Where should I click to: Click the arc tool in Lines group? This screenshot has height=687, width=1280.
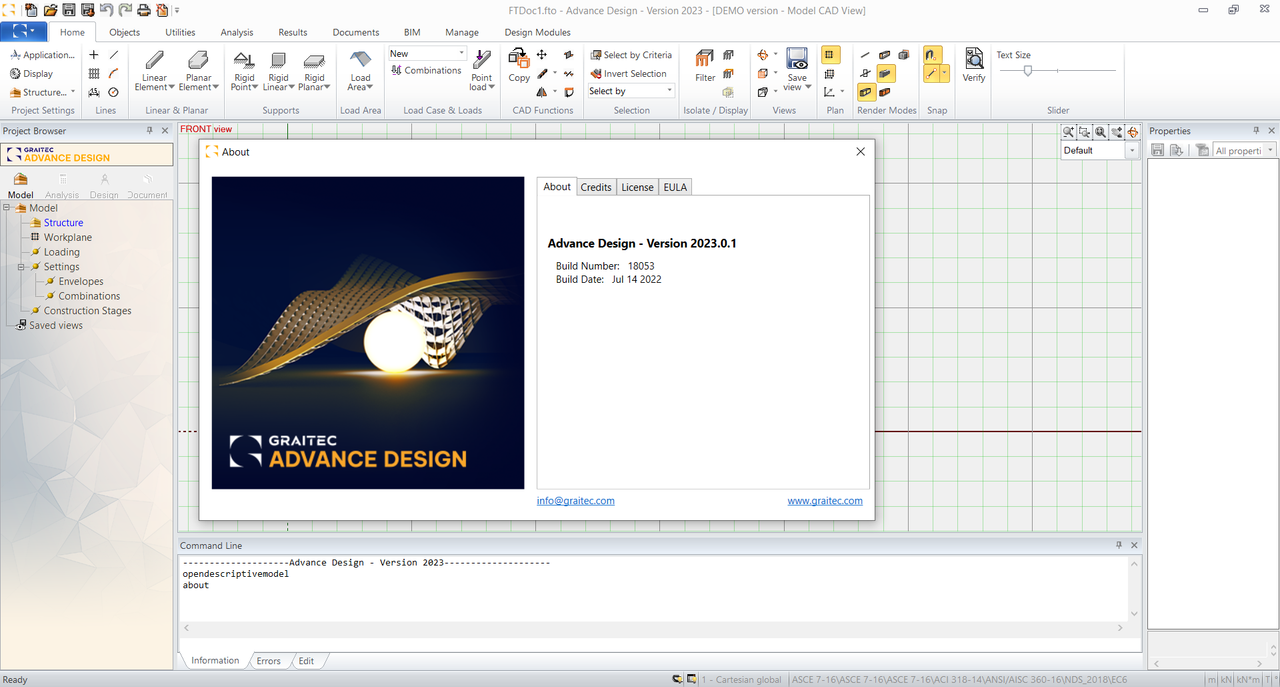coord(114,73)
